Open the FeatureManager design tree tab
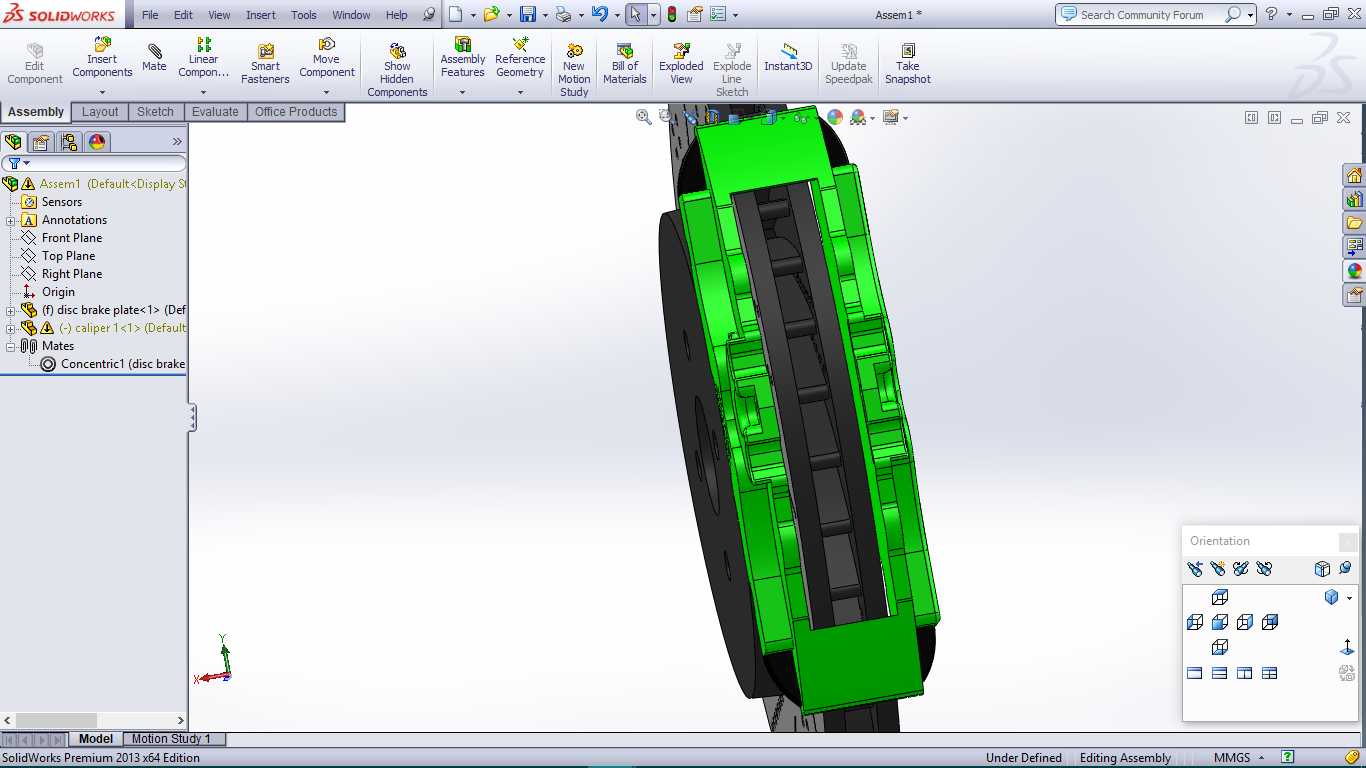The image size is (1366, 768). (x=13, y=142)
